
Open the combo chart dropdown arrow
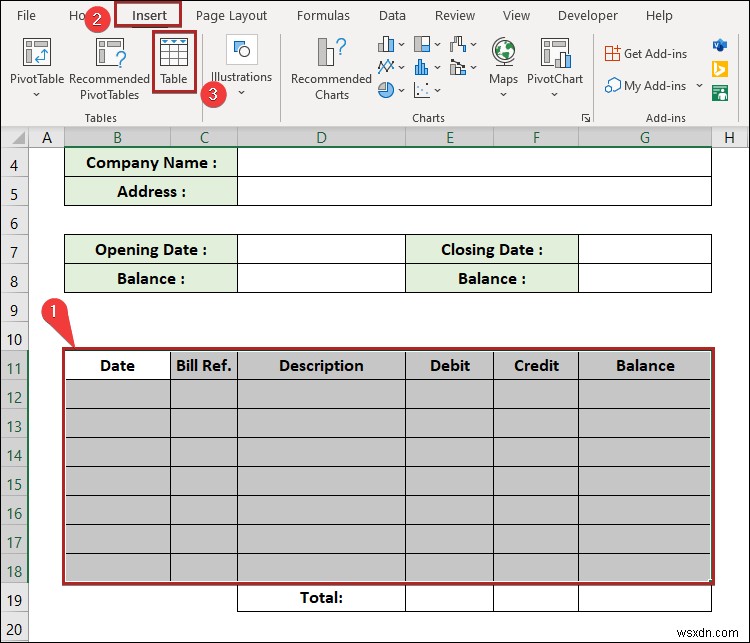[473, 67]
